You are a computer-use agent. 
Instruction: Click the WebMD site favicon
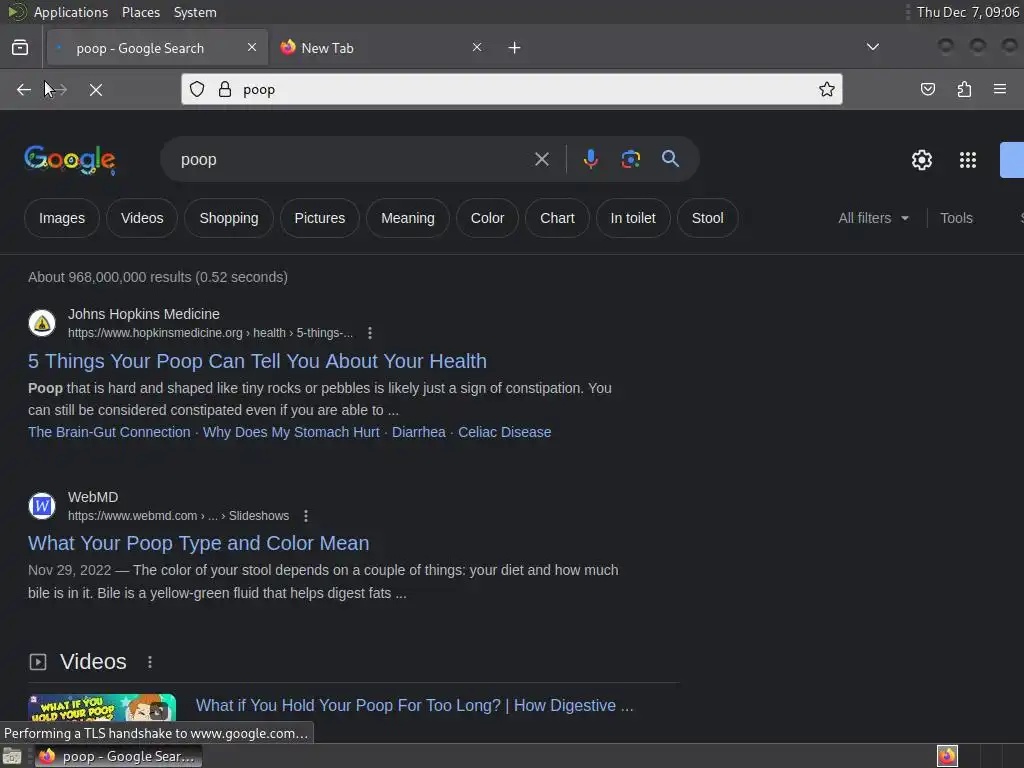click(x=42, y=506)
